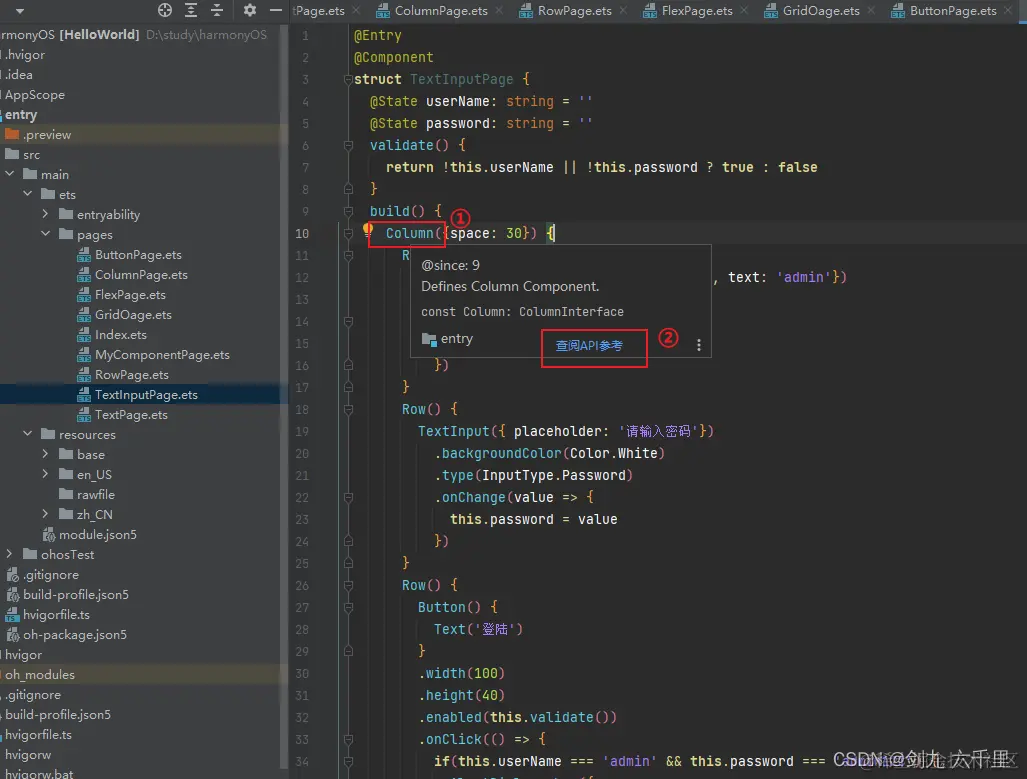The height and width of the screenshot is (779, 1027).
Task: Fold the Row block at line 18
Action: click(x=348, y=409)
